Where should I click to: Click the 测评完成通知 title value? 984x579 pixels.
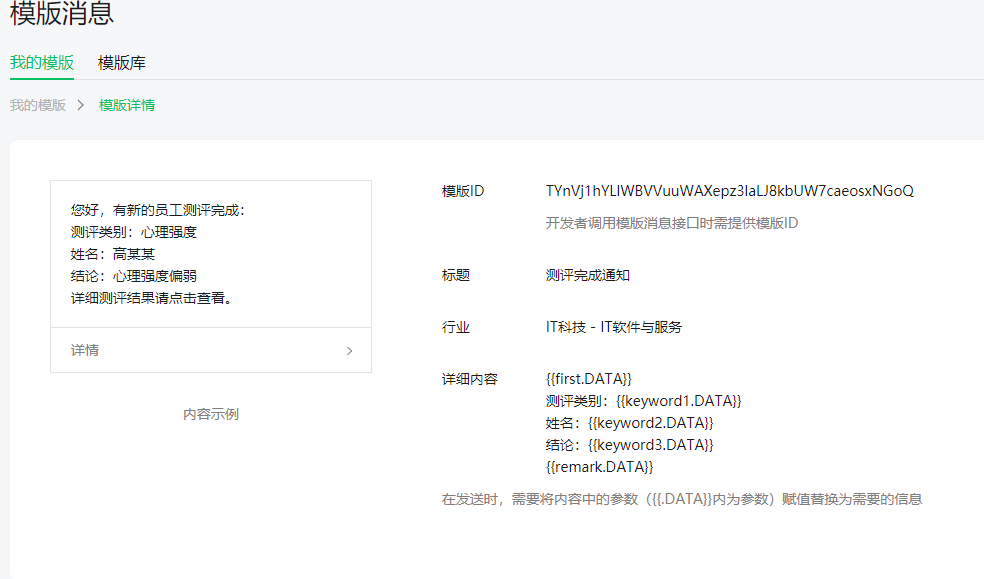tap(587, 275)
